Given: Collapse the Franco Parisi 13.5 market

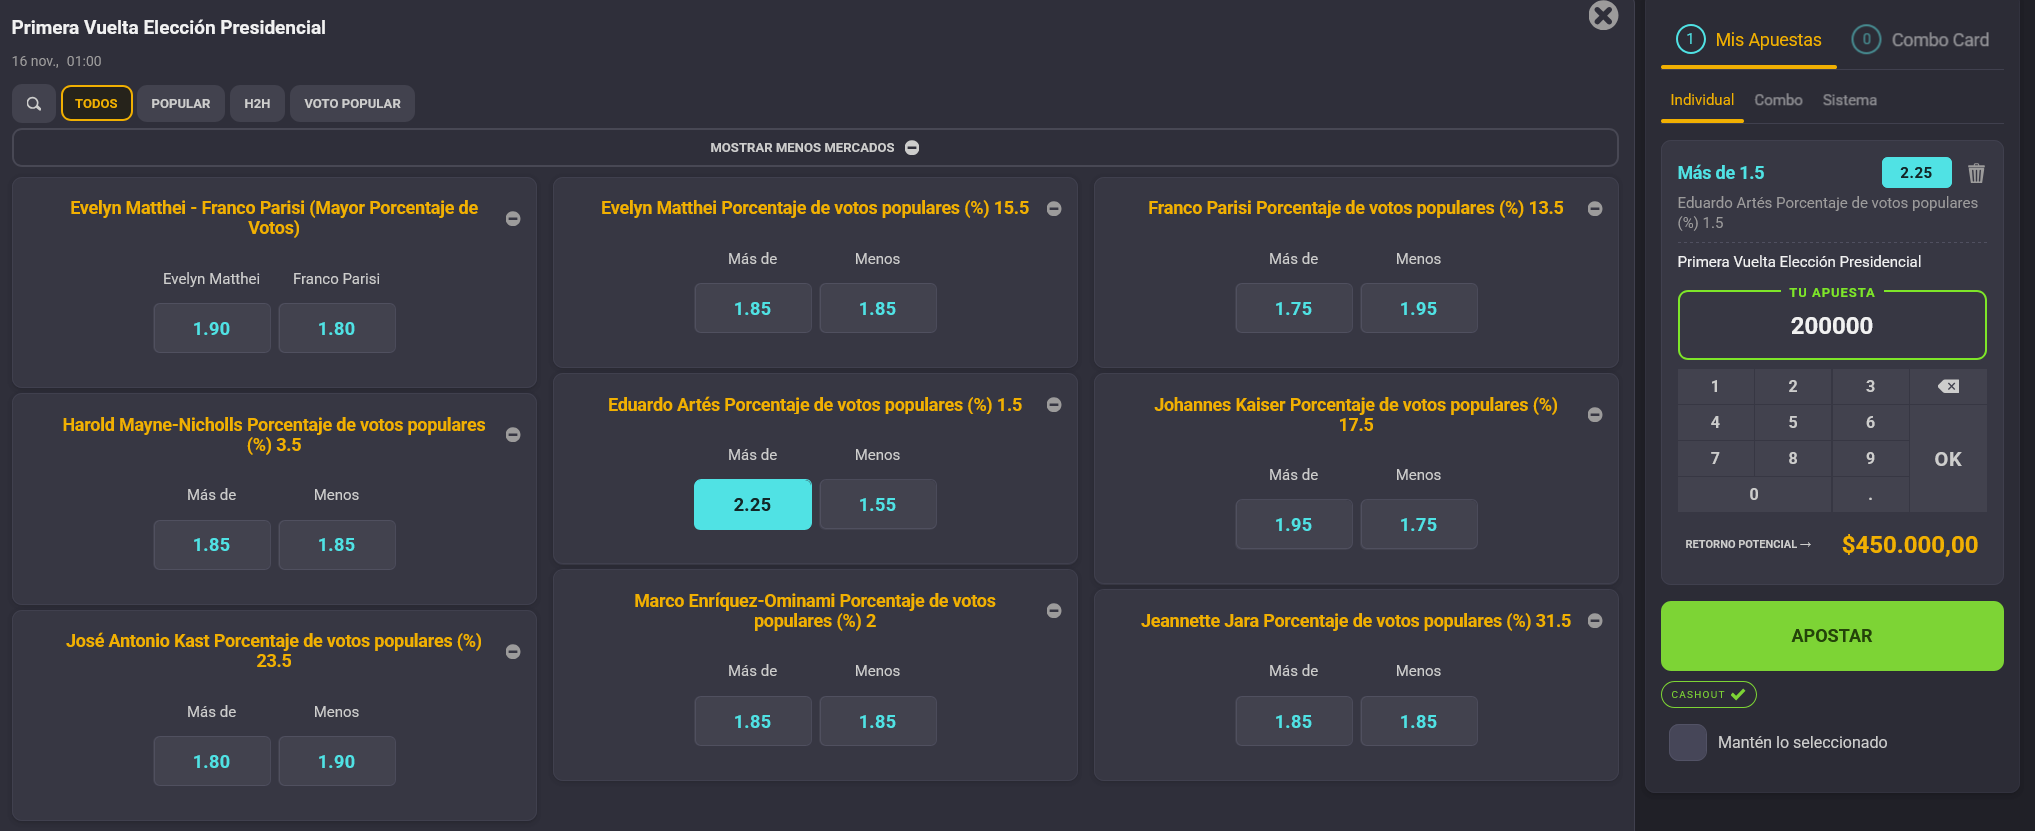Looking at the screenshot, I should tap(1595, 209).
